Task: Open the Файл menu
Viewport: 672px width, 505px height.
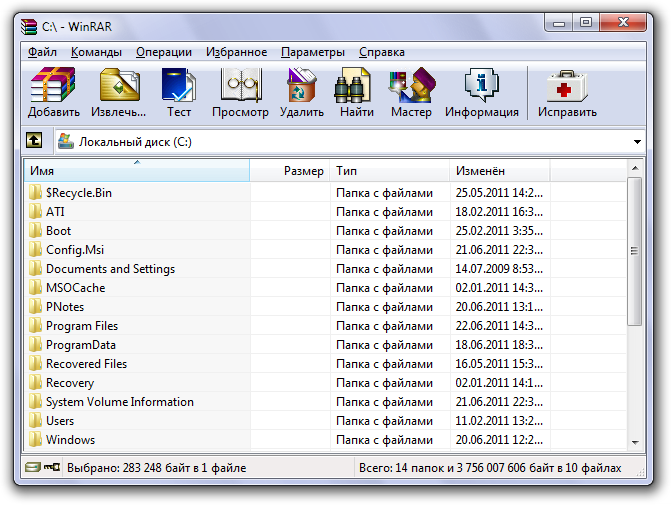Action: point(42,52)
